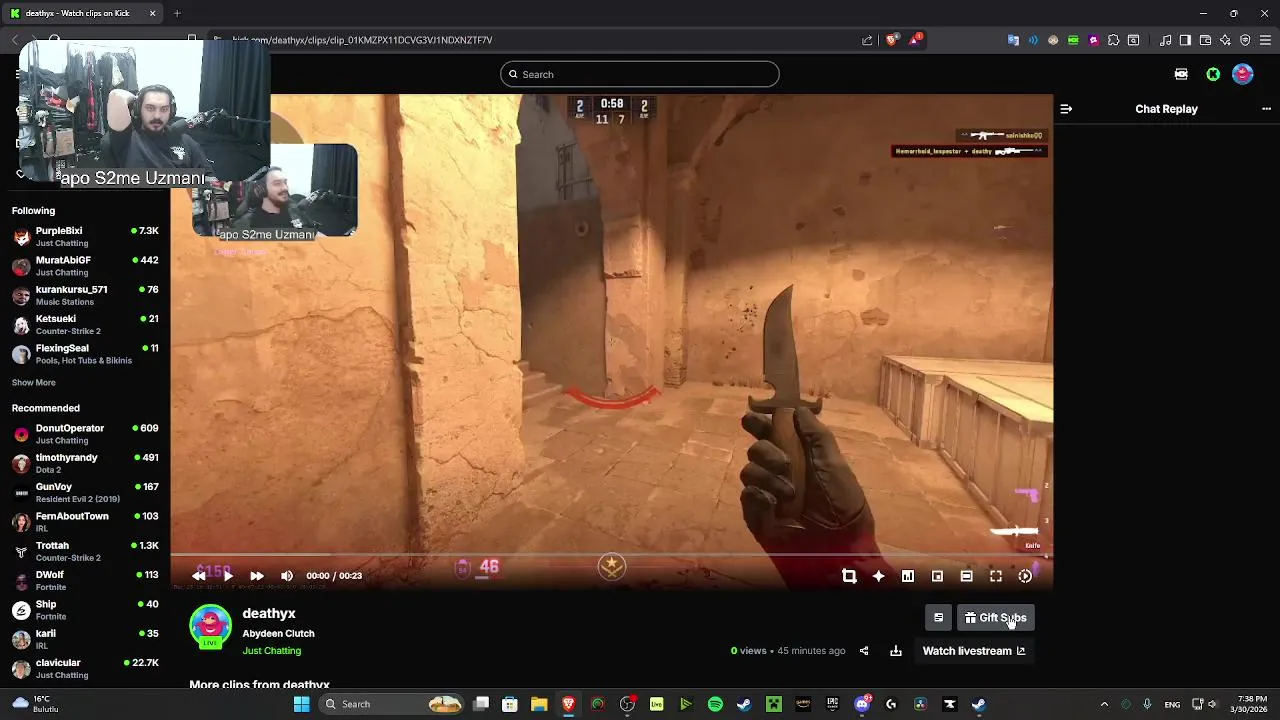Open the stats bar-chart icon in player
The image size is (1280, 720).
point(908,576)
